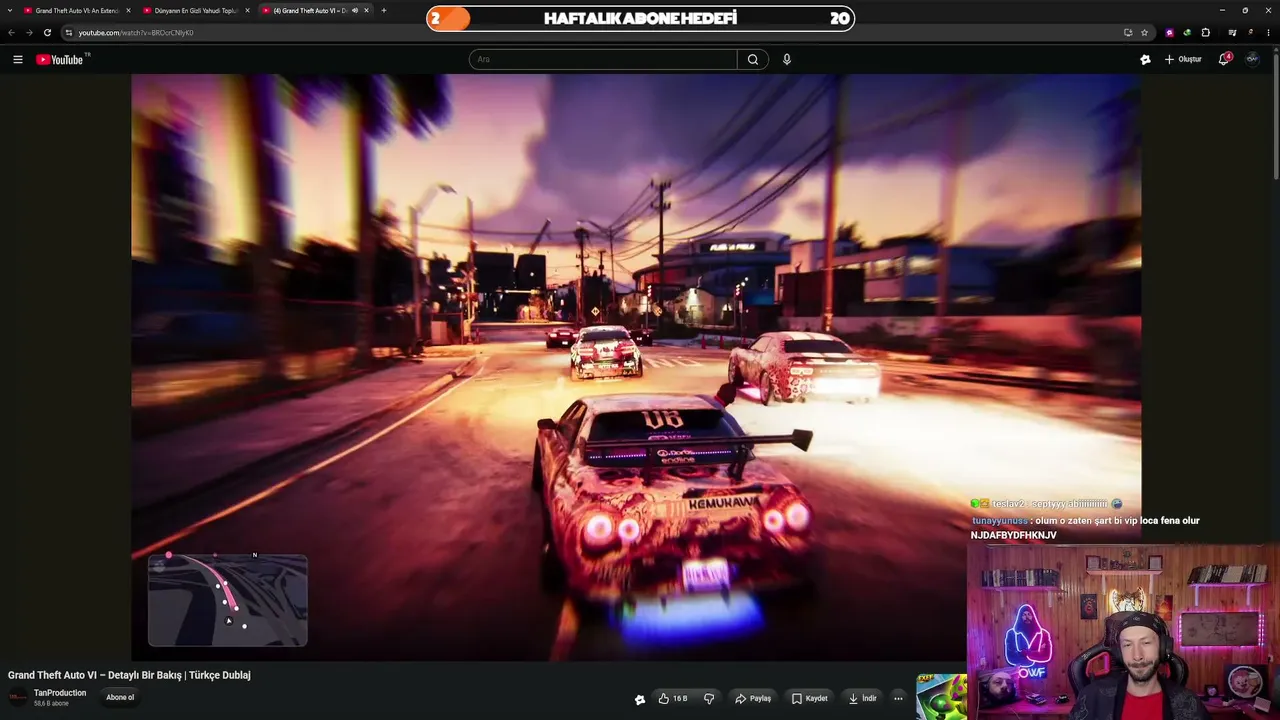This screenshot has height=720, width=1280.
Task: Open the suggested video thumbnail beside İndir
Action: [941, 697]
